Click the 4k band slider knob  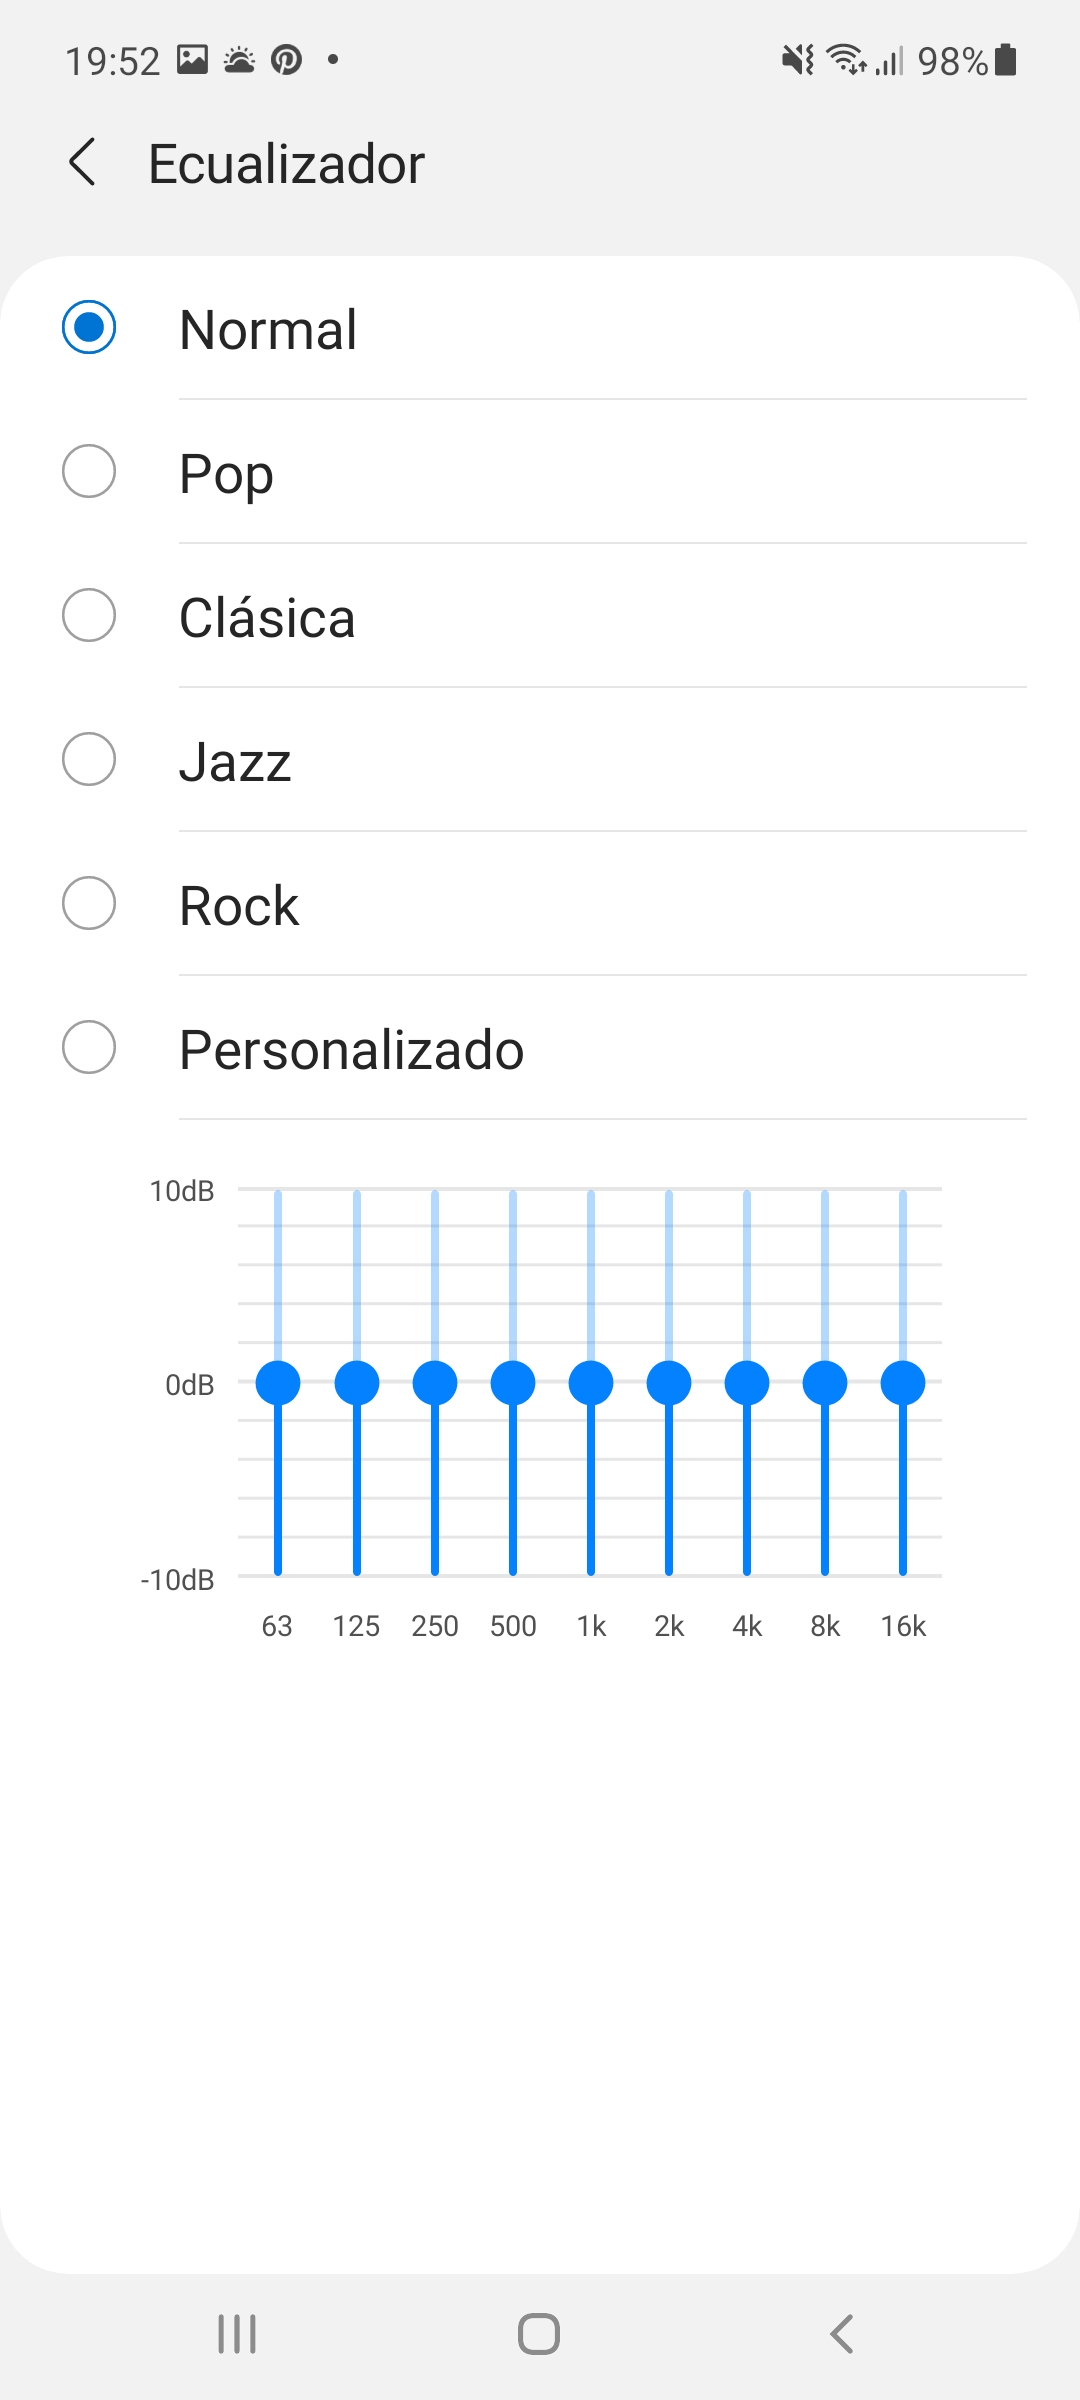tap(747, 1383)
